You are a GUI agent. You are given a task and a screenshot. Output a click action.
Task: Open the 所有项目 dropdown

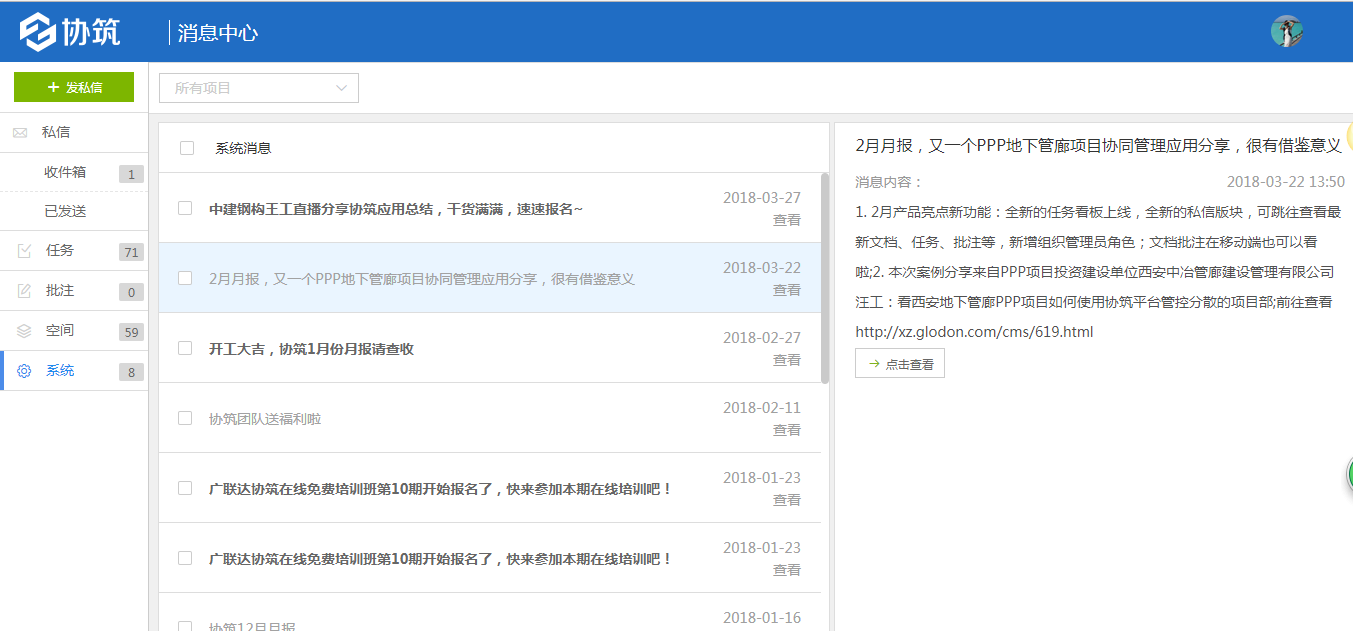pos(258,88)
